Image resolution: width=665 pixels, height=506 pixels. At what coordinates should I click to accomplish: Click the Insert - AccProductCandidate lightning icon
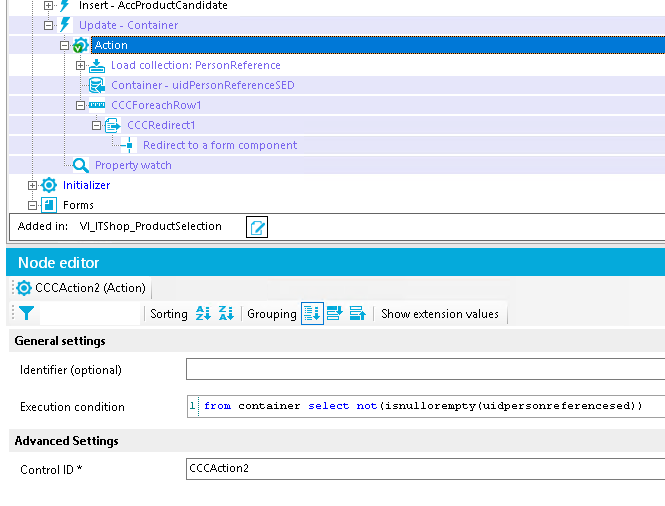[x=64, y=6]
